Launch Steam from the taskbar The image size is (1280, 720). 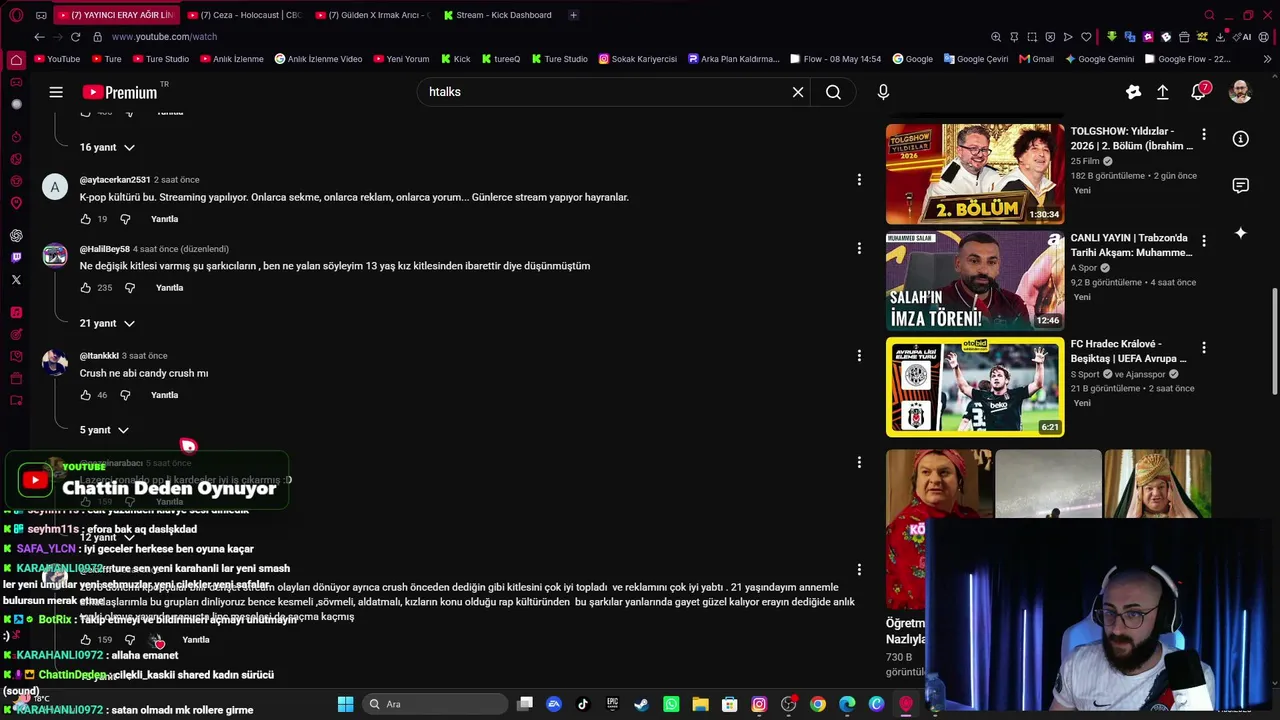tap(641, 704)
